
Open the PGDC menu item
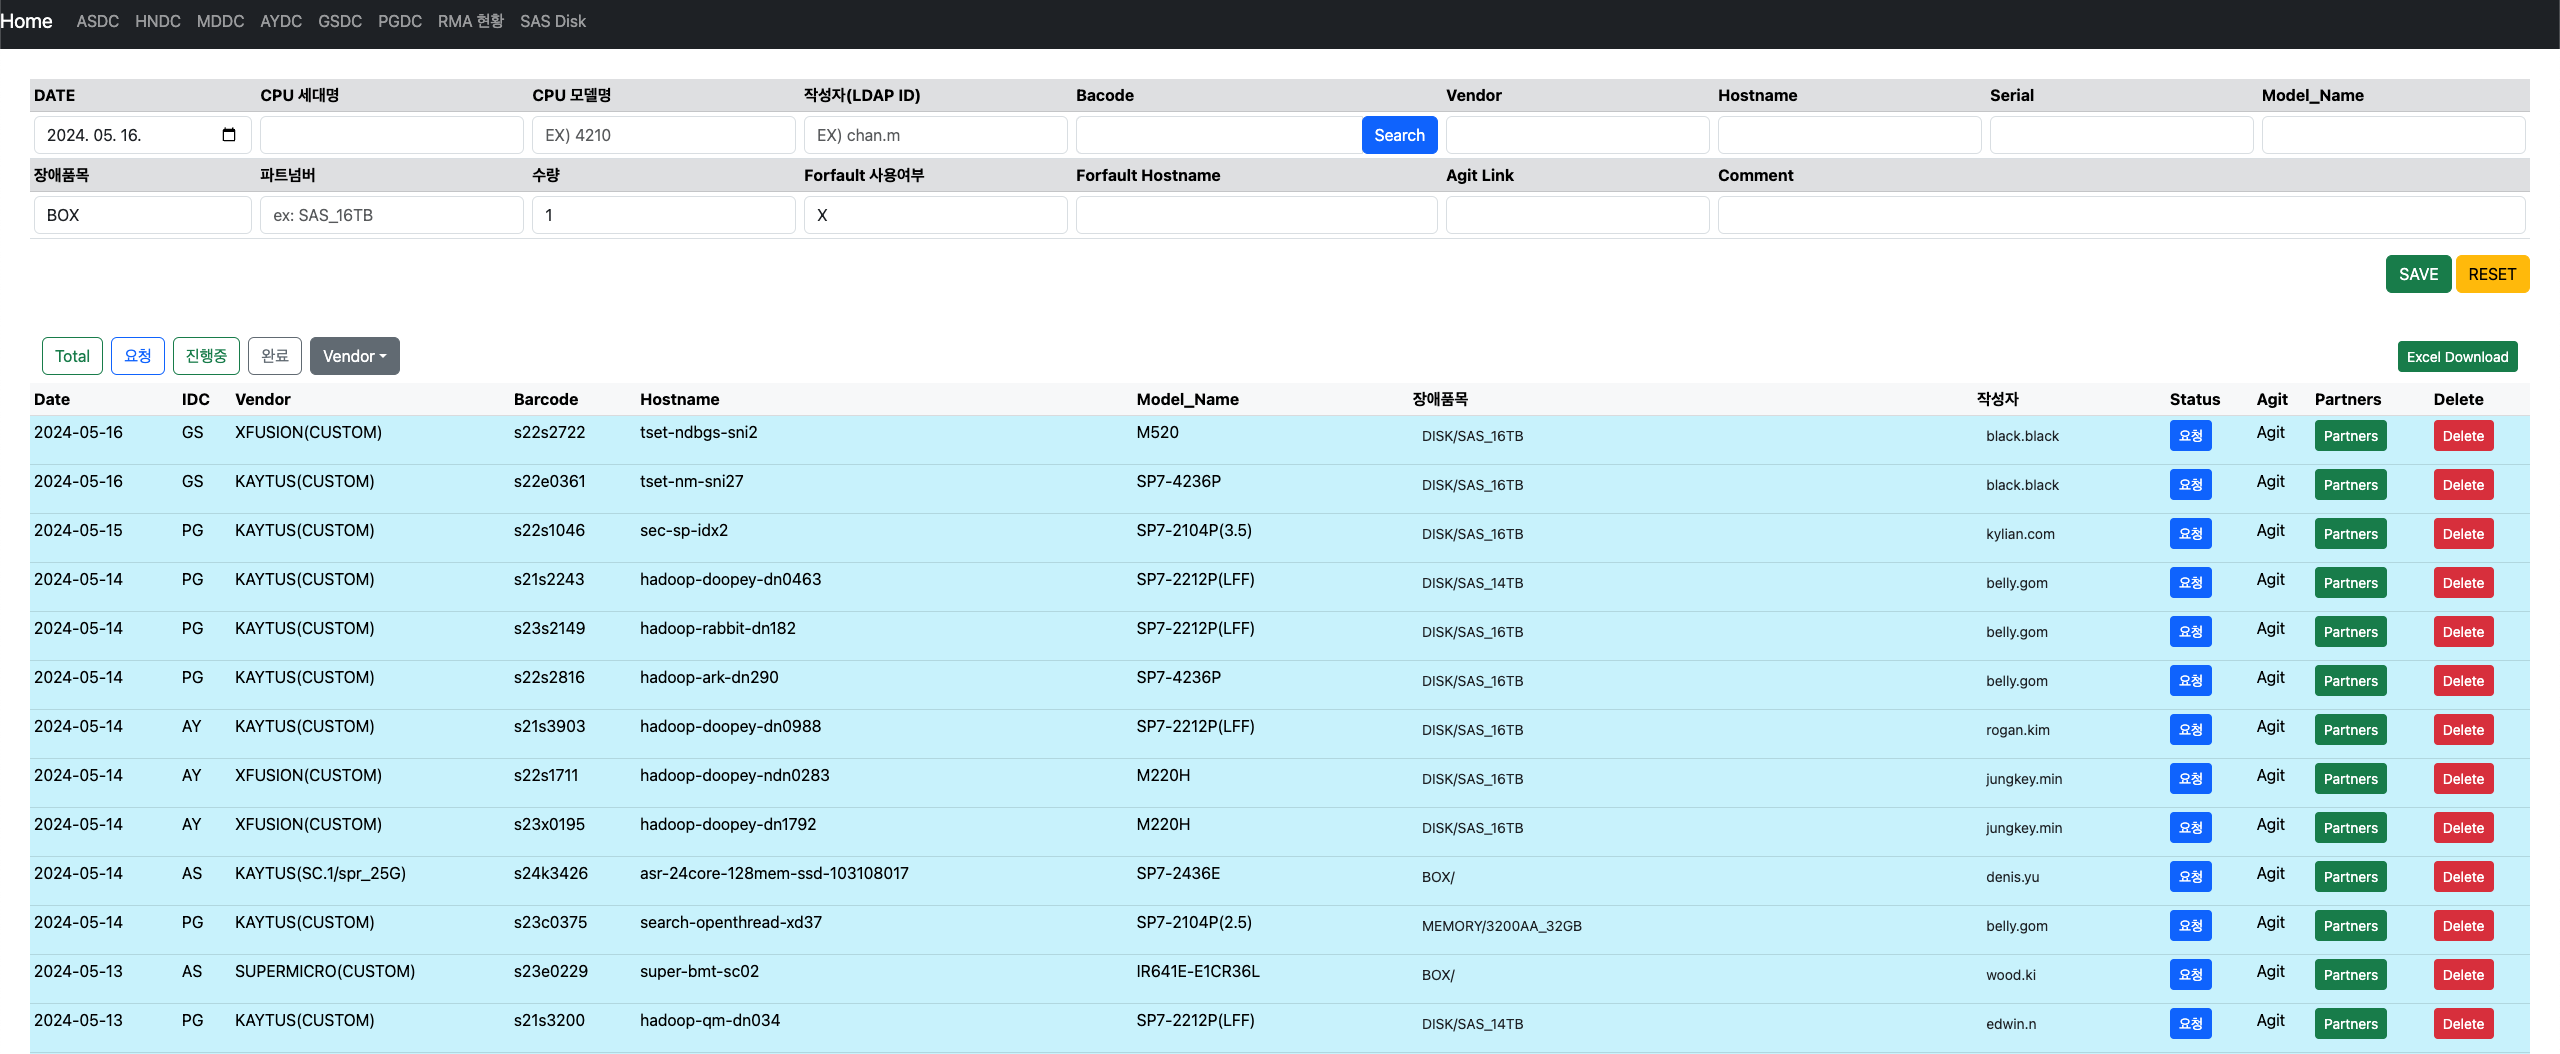400,21
